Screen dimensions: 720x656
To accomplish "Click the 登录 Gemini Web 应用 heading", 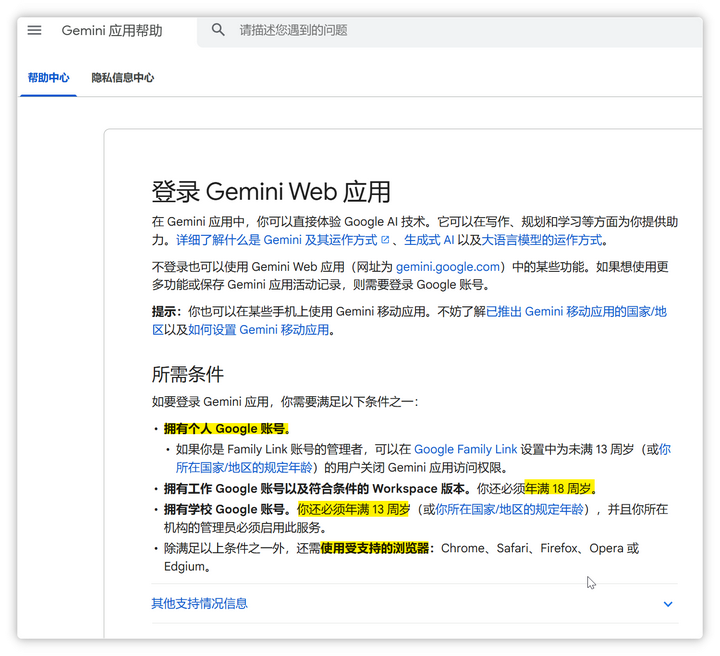I will coord(270,191).
